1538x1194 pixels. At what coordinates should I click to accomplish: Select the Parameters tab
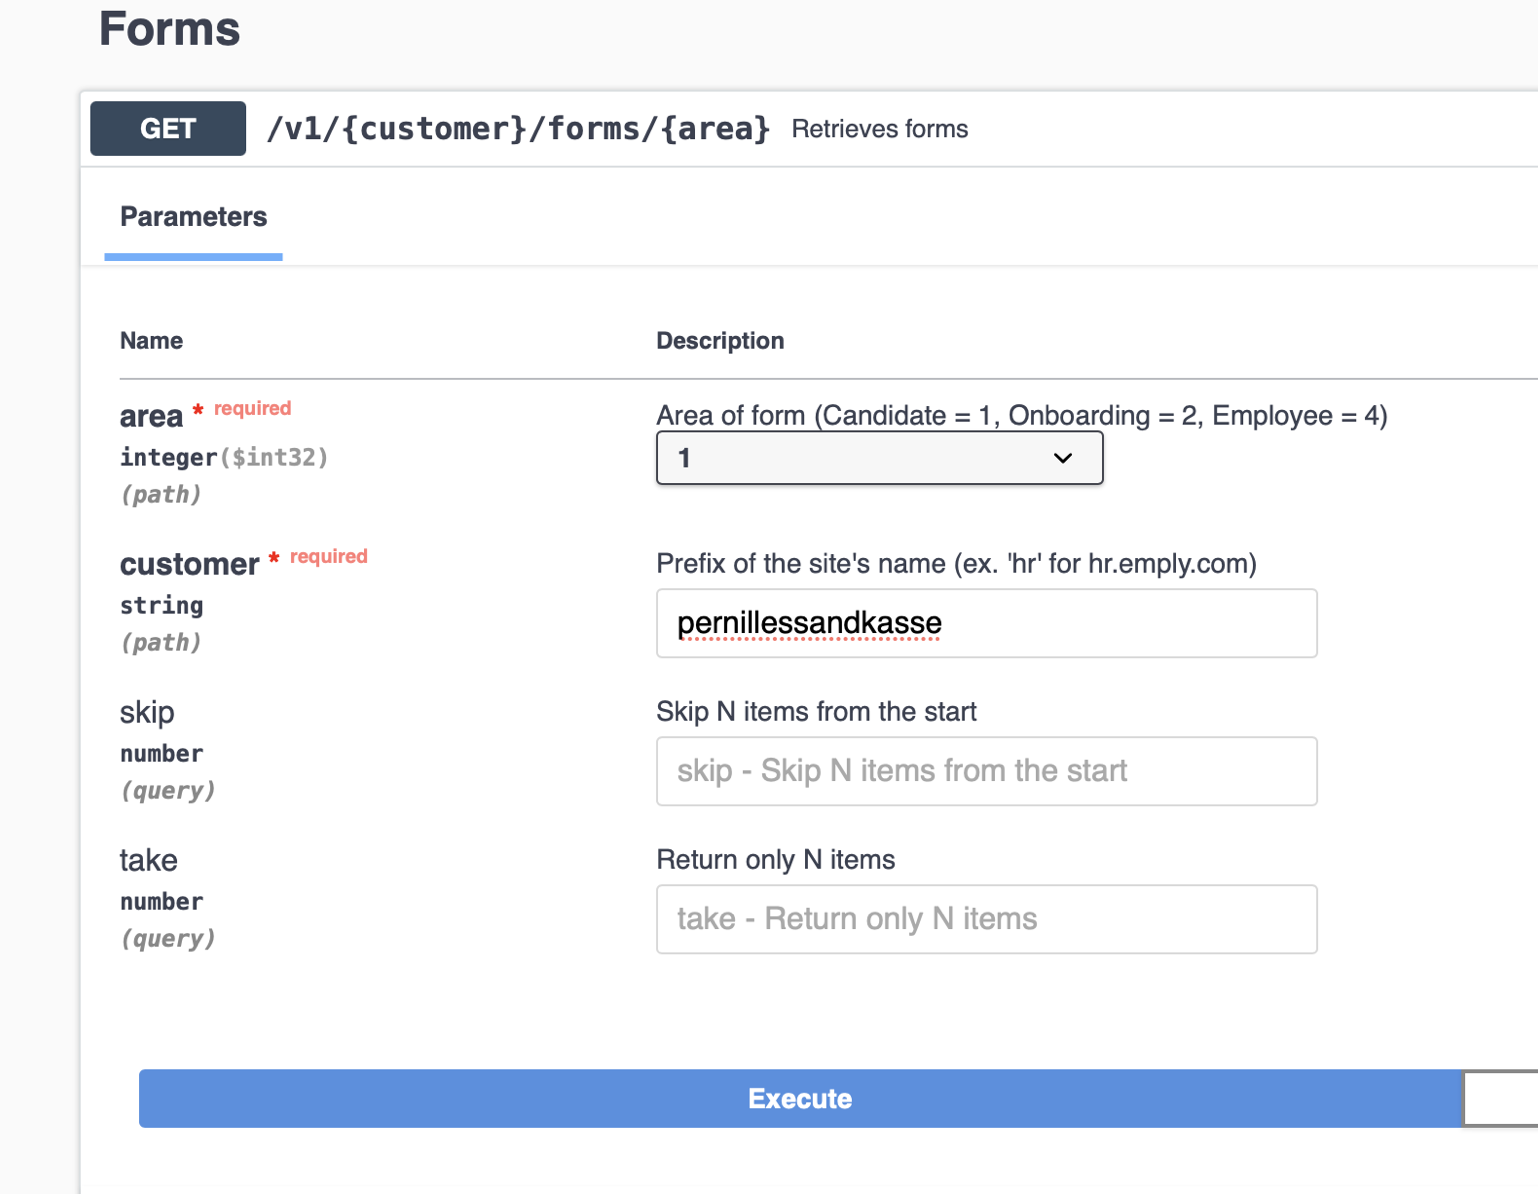(193, 217)
